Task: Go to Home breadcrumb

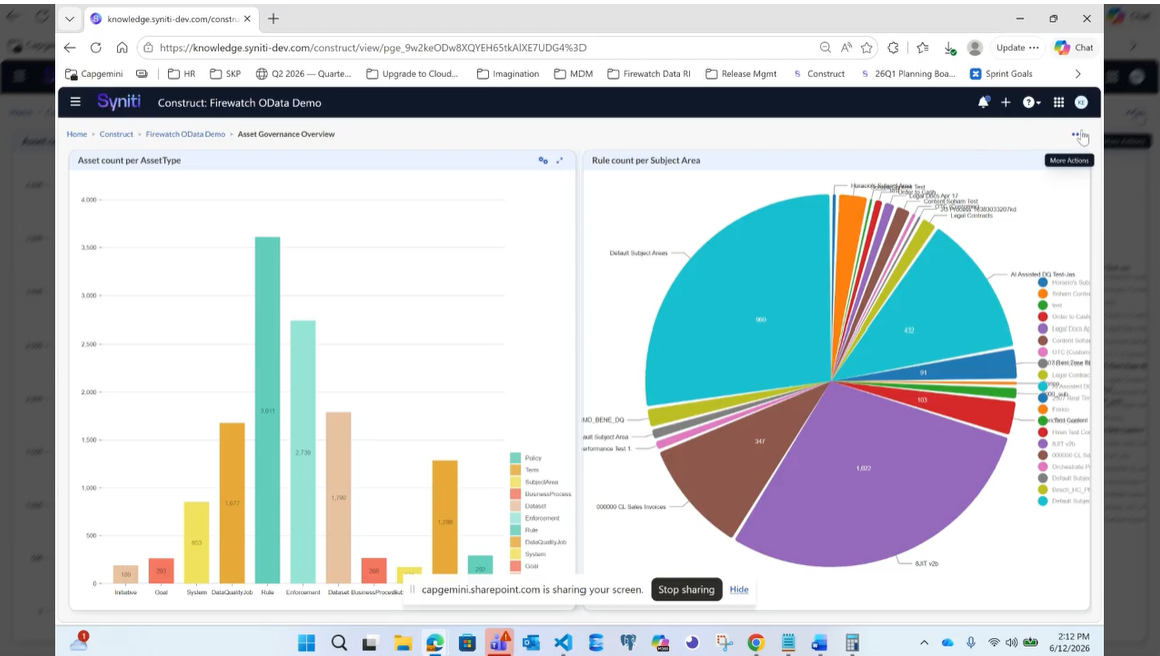Action: 77,135
